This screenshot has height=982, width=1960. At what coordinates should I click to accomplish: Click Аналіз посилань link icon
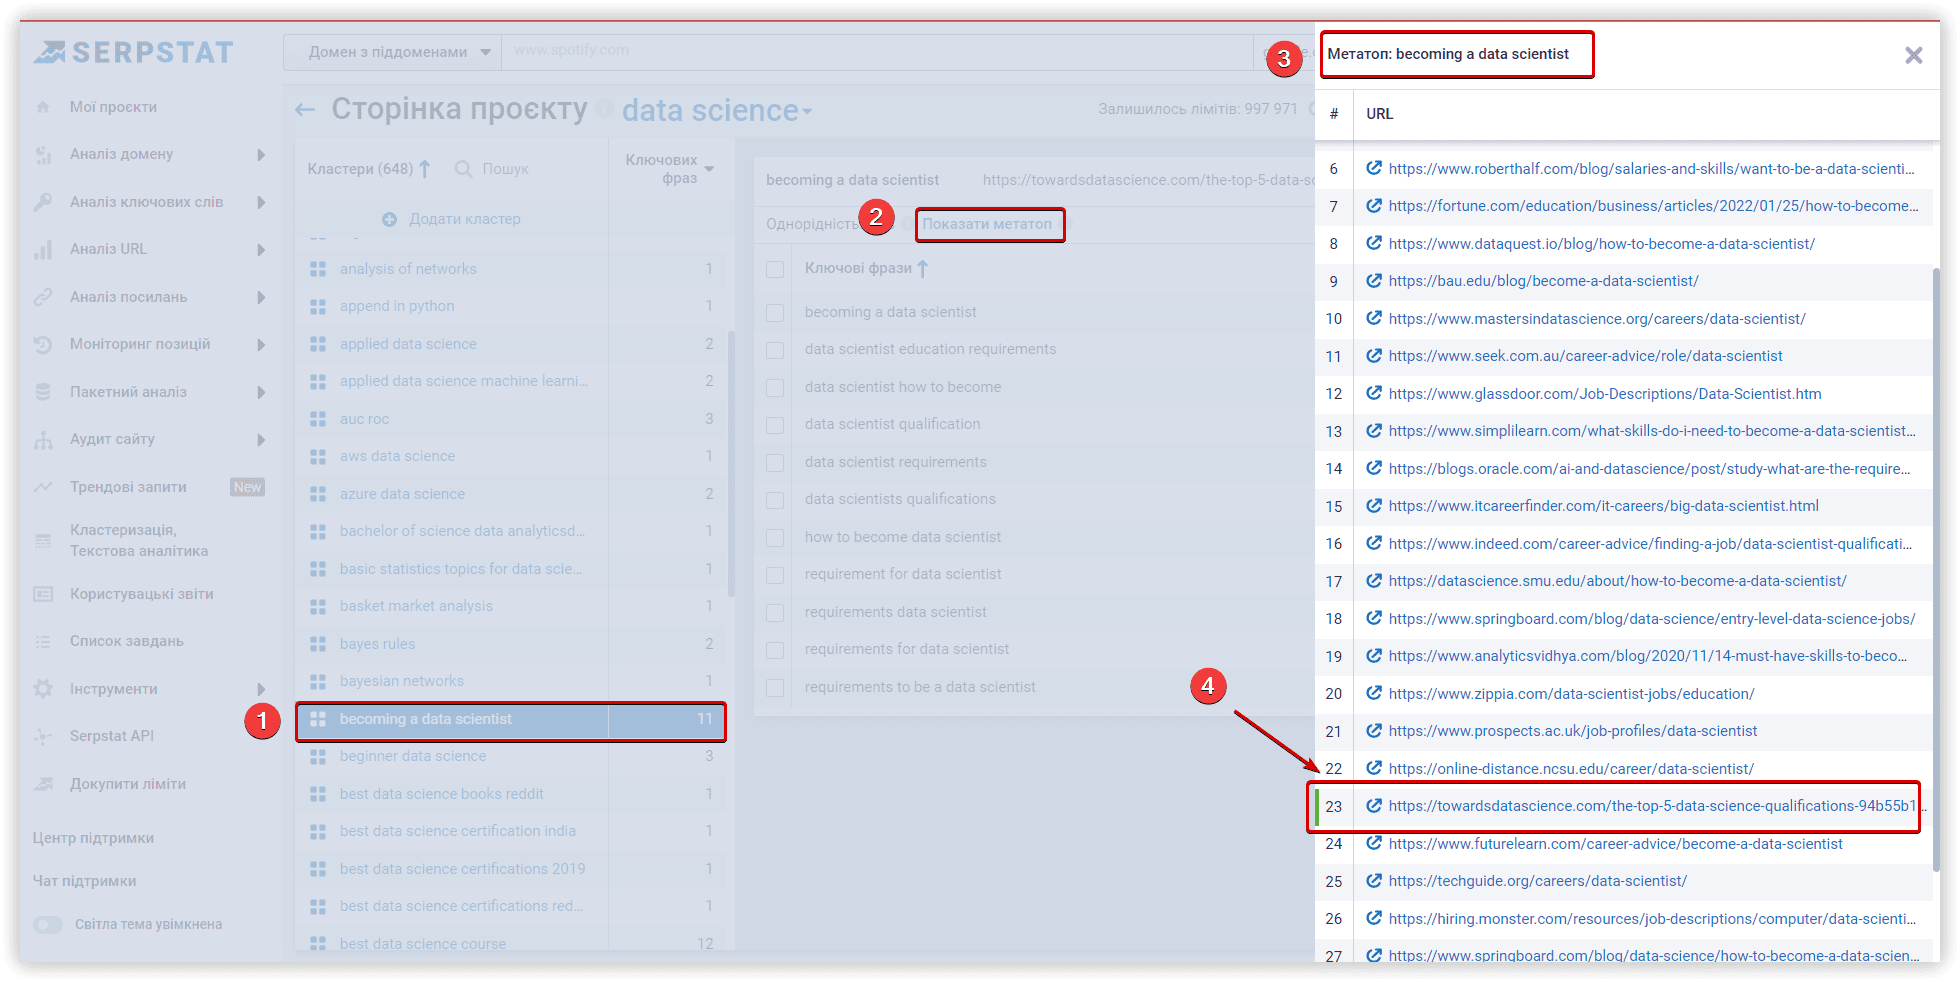(43, 297)
